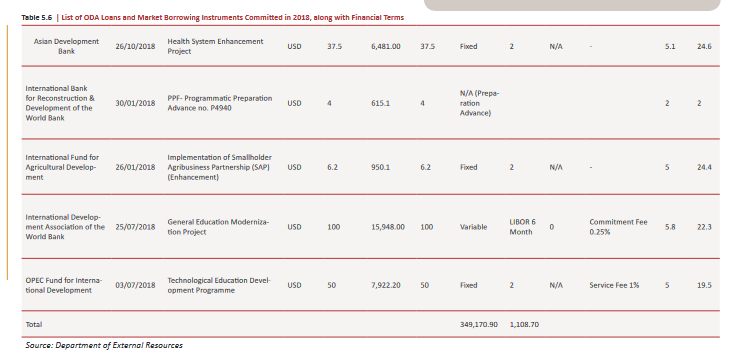This screenshot has height=361, width=737.
Task: Select the date 26/10/2018
Action: (135, 47)
